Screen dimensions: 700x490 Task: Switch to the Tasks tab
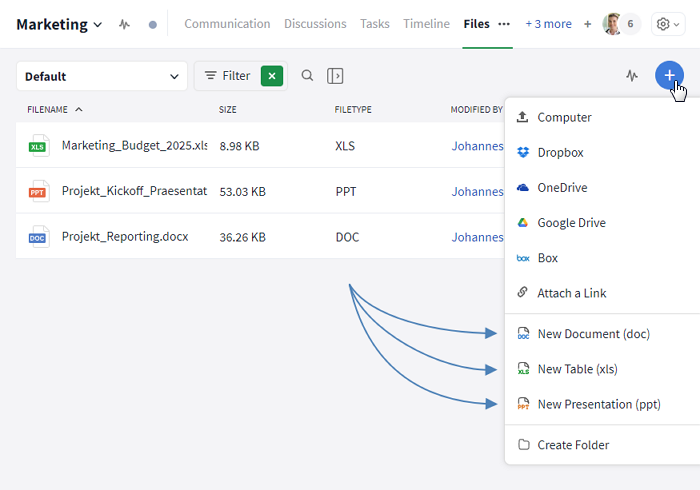375,24
